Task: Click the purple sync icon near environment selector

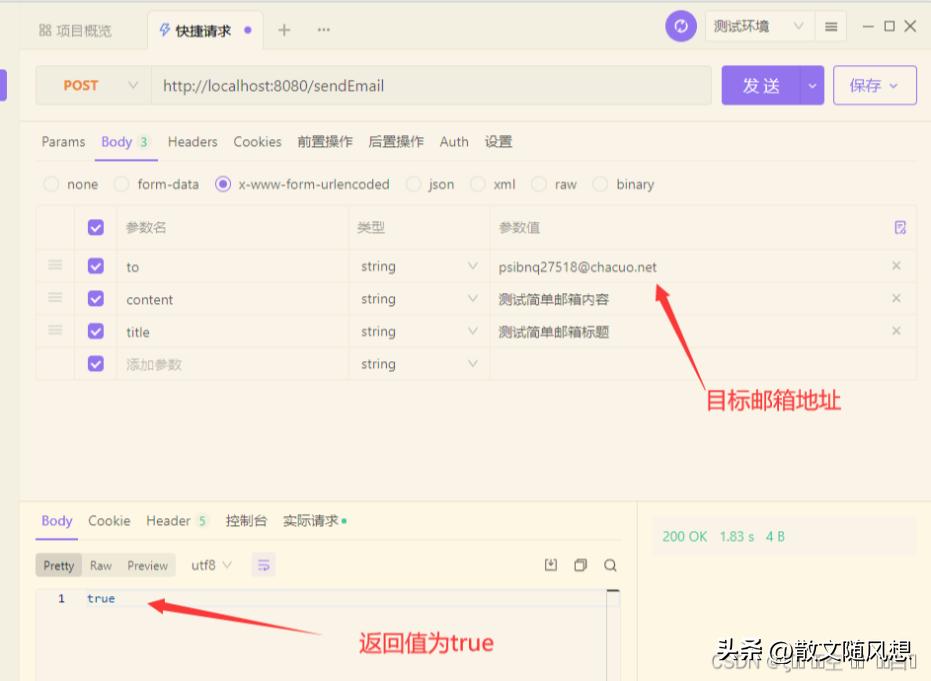Action: click(681, 26)
